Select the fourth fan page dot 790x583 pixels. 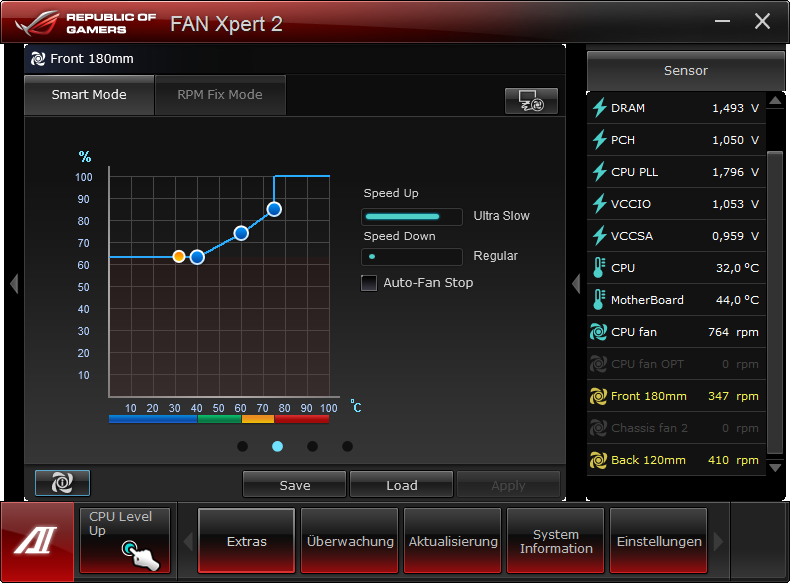(x=347, y=446)
